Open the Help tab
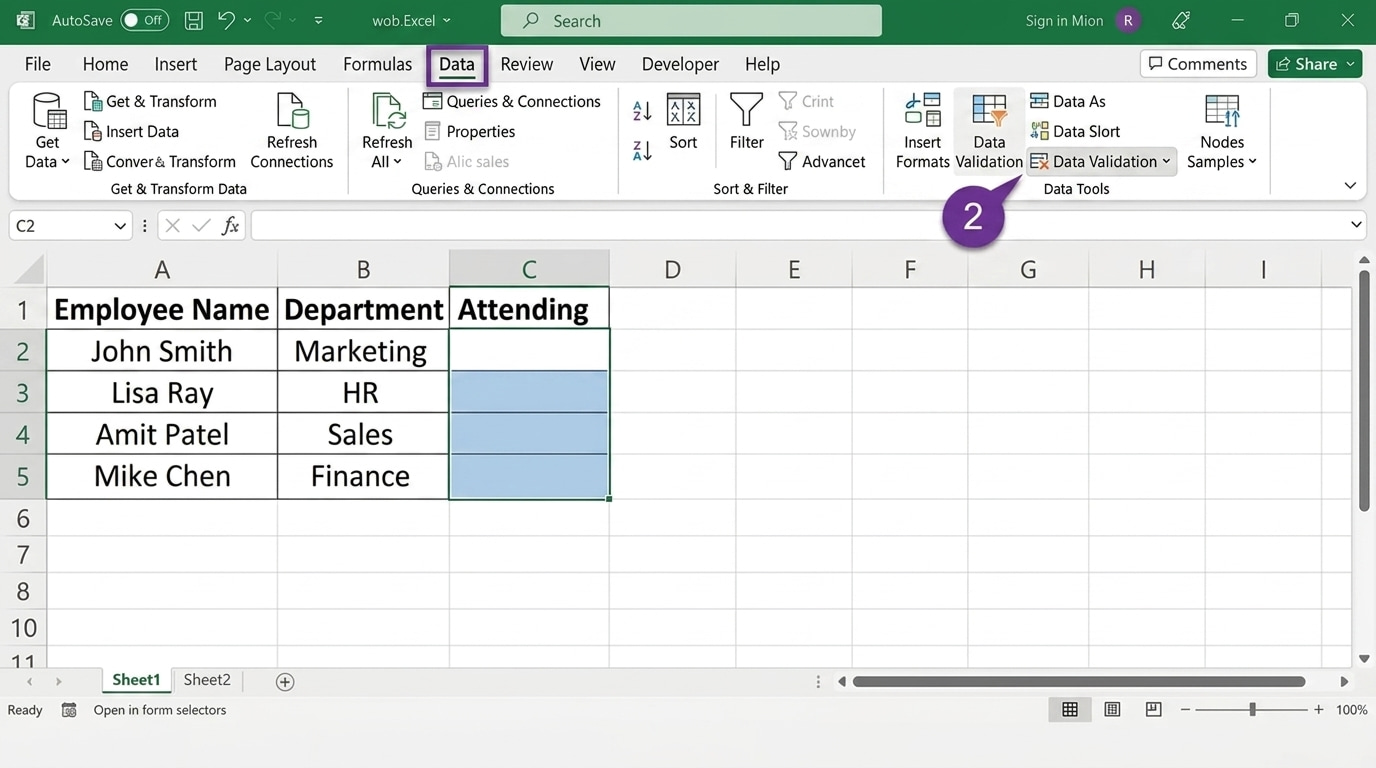This screenshot has height=768, width=1376. click(762, 64)
